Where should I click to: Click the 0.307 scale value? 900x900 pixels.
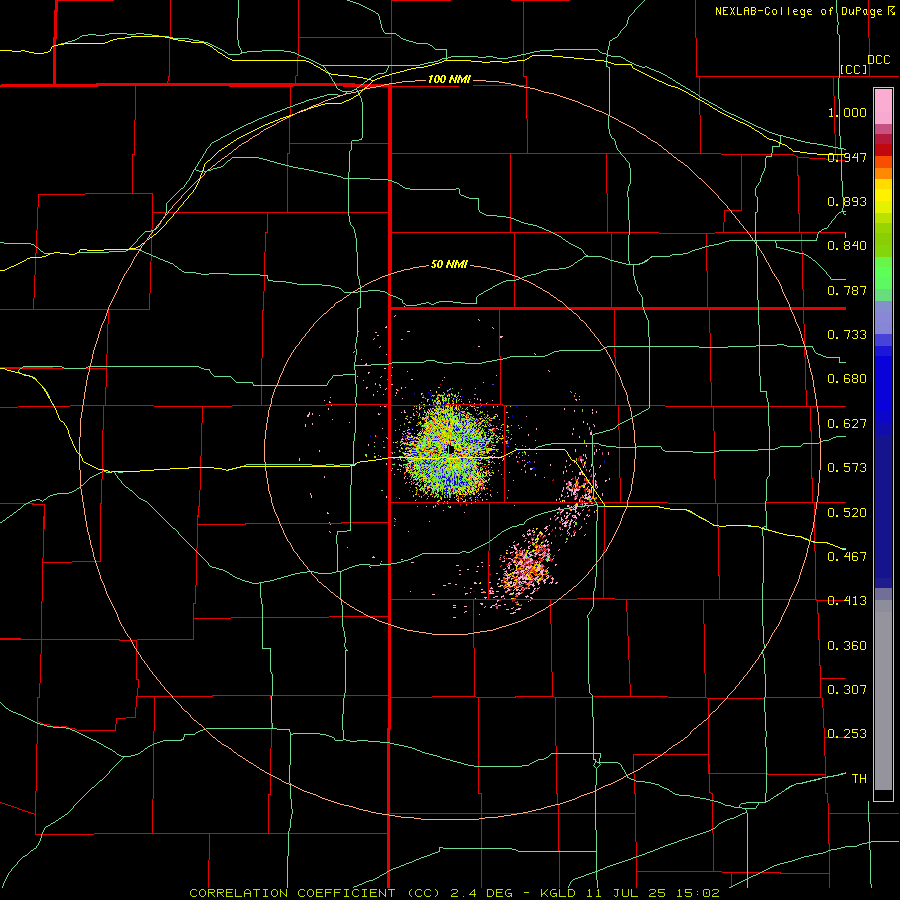(x=847, y=690)
